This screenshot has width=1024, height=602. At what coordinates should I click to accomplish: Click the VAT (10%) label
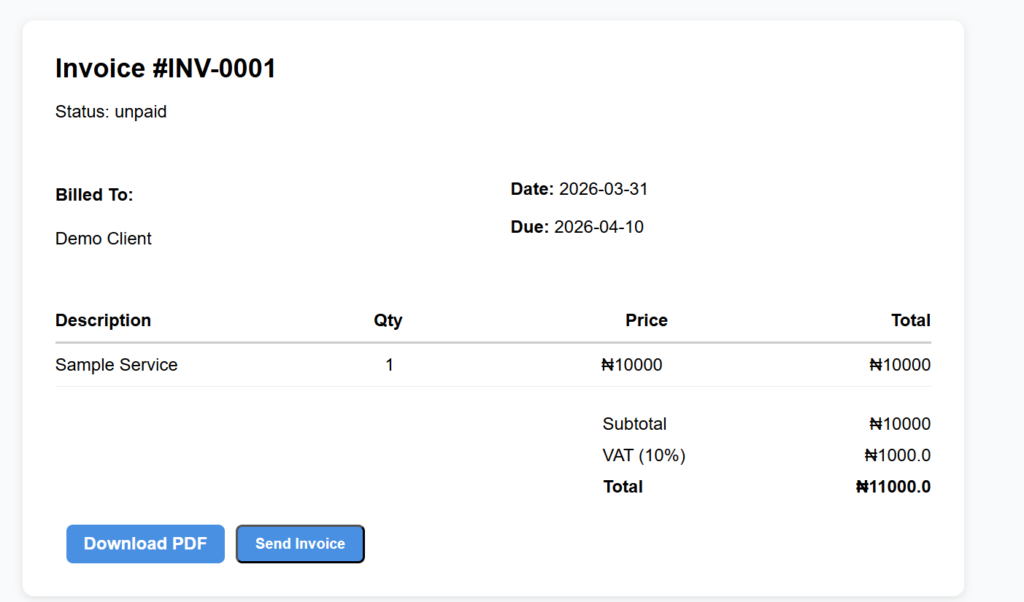(643, 455)
